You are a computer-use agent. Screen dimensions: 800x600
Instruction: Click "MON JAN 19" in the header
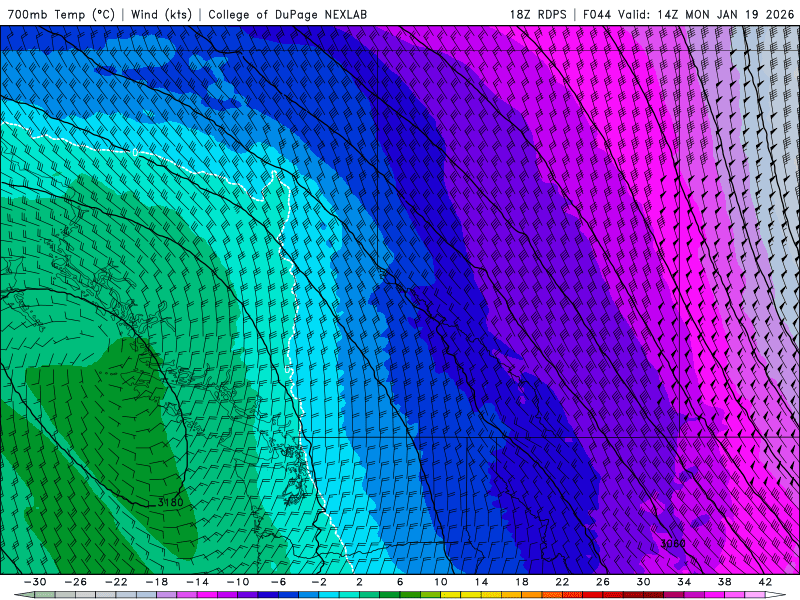[x=722, y=14]
